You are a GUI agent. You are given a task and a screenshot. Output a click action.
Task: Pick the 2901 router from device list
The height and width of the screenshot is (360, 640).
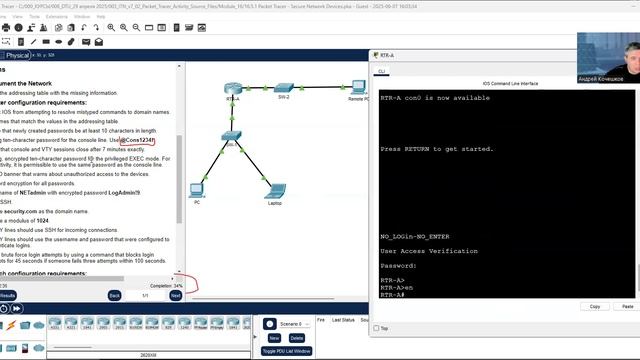point(103,324)
